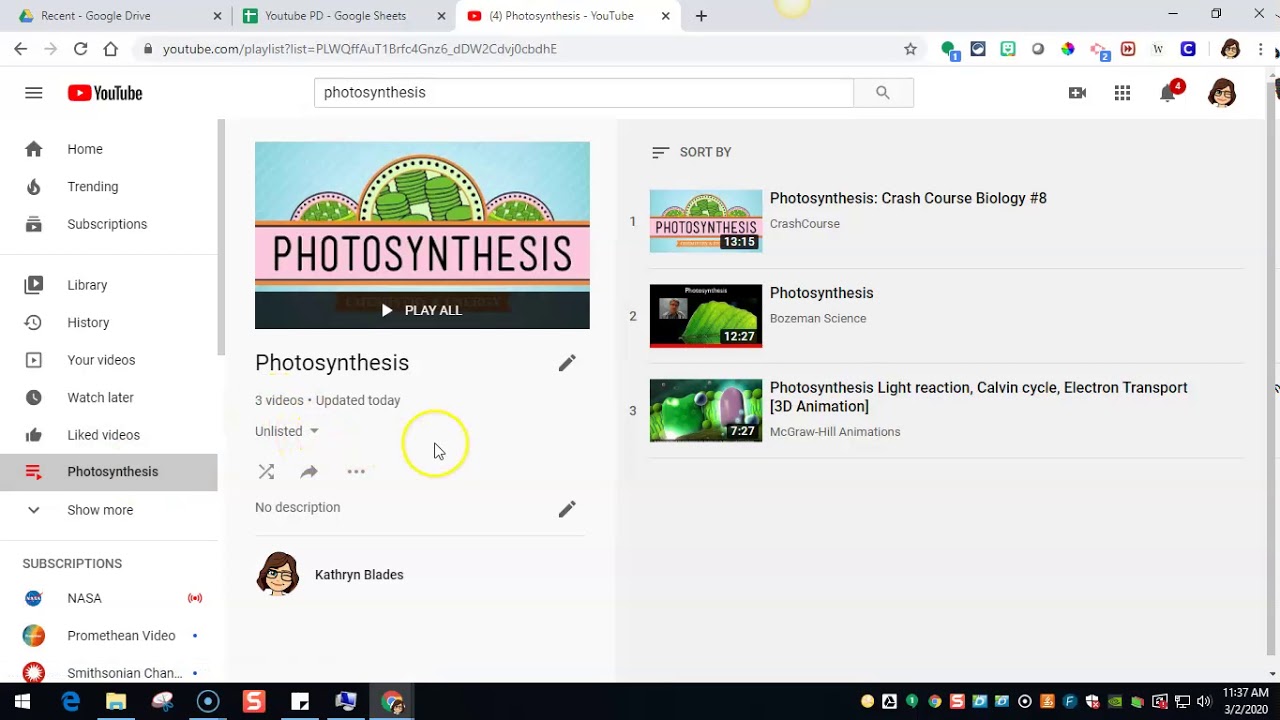1280x720 pixels.
Task: Open the Sort By control
Action: 692,152
